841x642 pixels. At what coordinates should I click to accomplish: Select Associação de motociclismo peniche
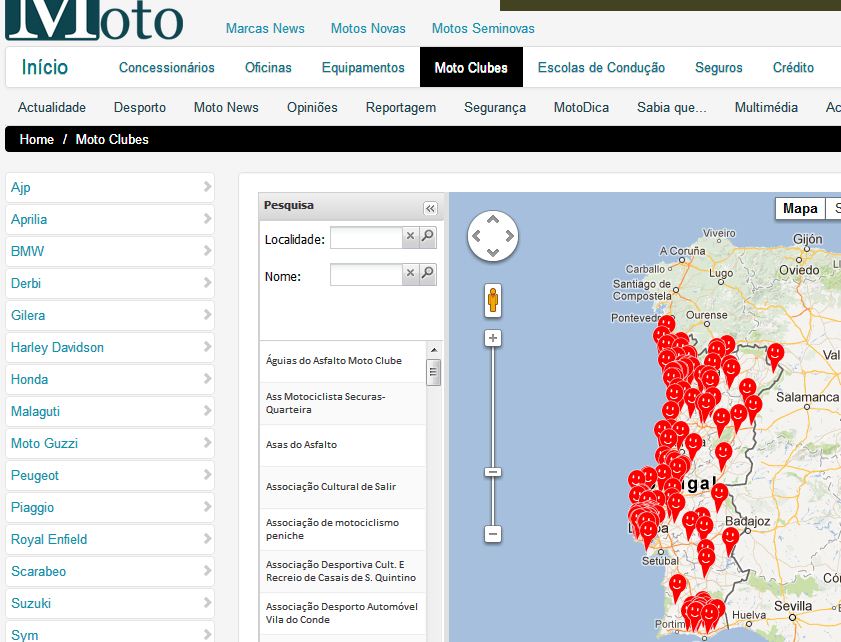click(x=343, y=529)
